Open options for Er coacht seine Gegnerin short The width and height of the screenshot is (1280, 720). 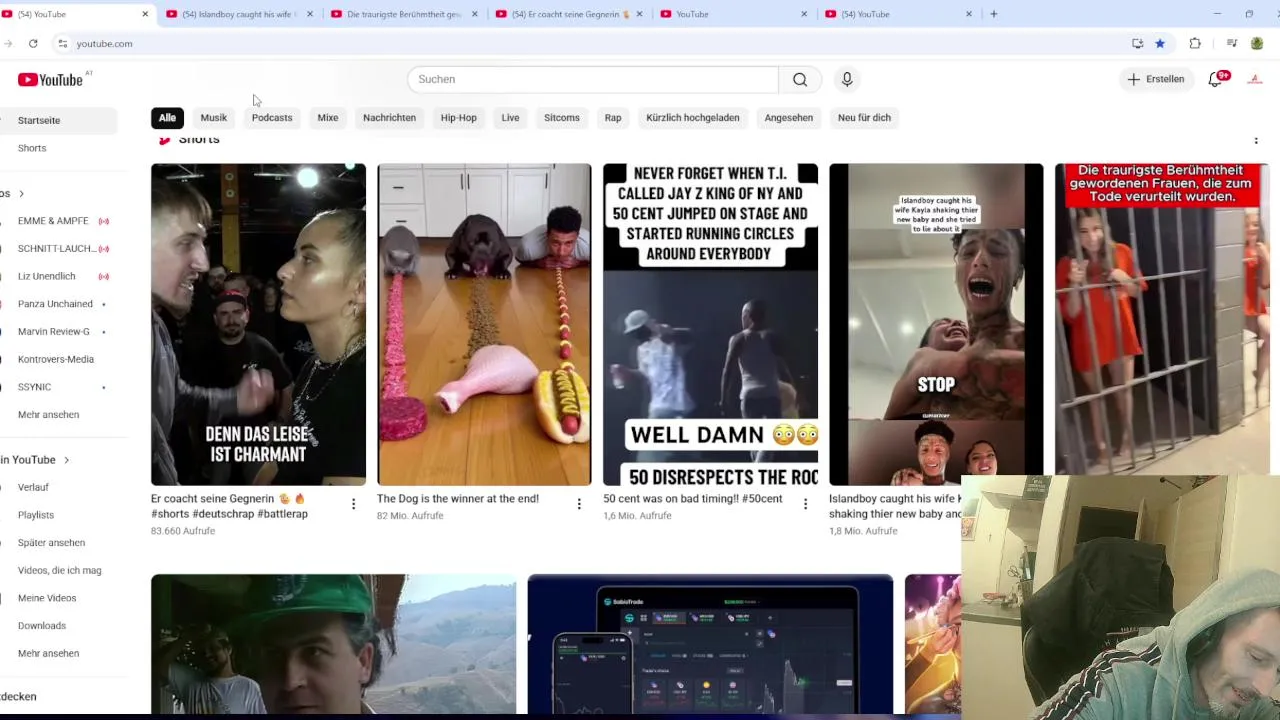pyautogui.click(x=353, y=504)
